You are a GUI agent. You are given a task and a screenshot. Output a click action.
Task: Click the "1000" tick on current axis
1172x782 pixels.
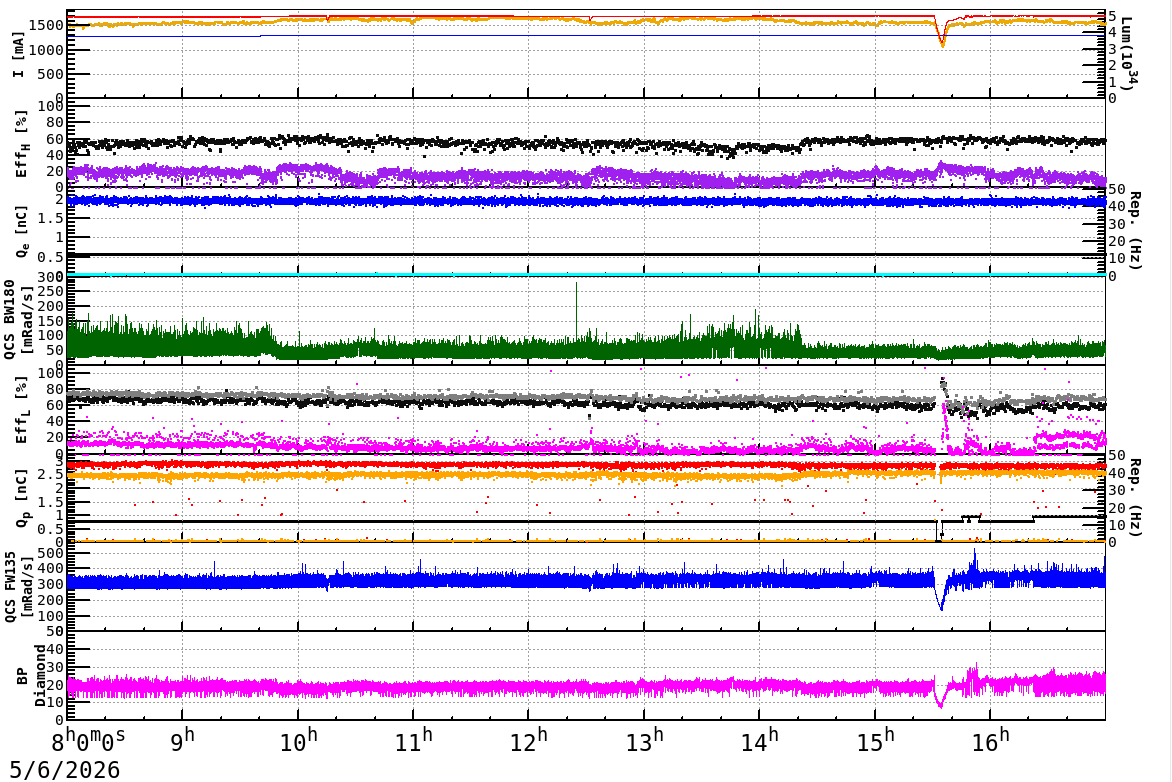click(x=46, y=50)
